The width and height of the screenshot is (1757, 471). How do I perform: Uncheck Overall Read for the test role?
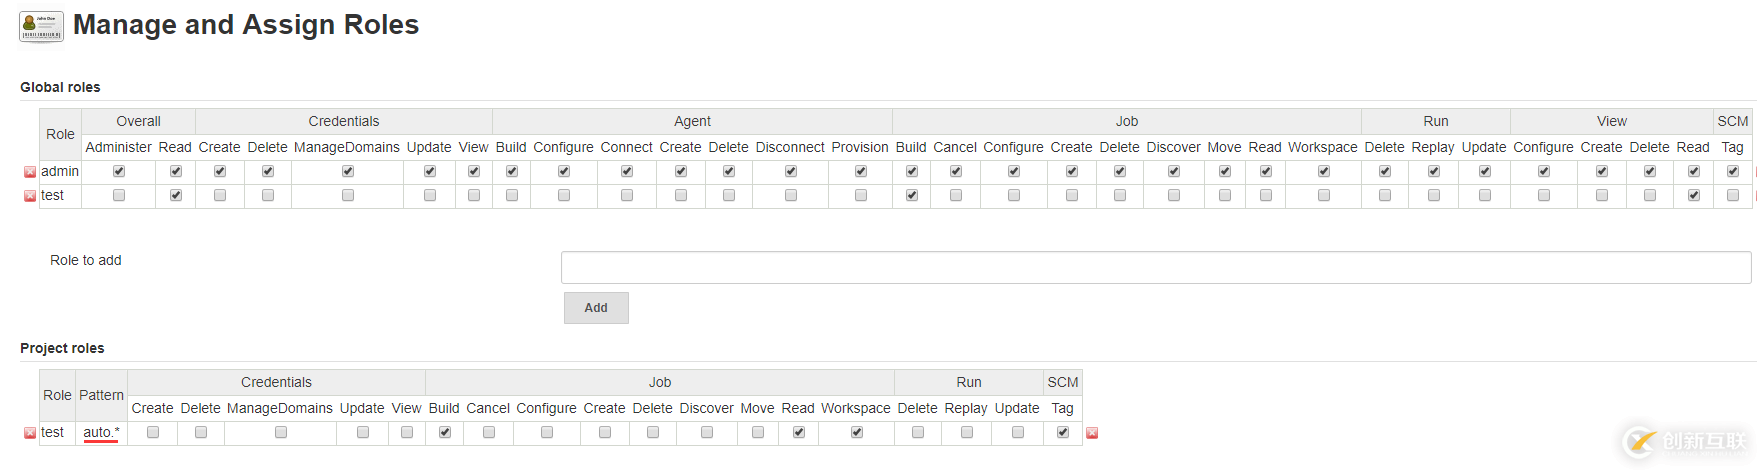pos(176,195)
